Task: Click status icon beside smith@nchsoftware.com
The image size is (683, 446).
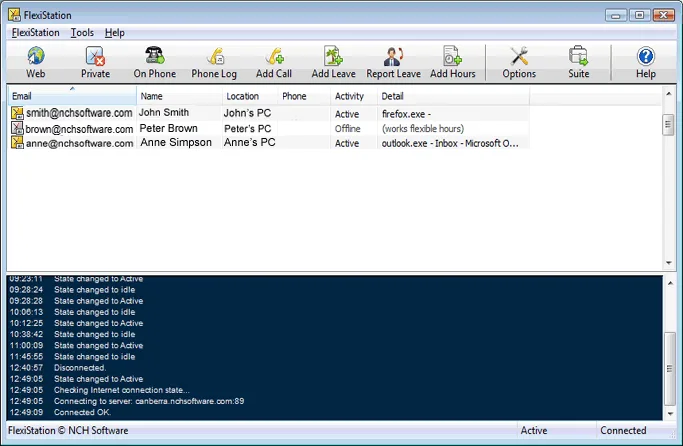Action: (17, 113)
